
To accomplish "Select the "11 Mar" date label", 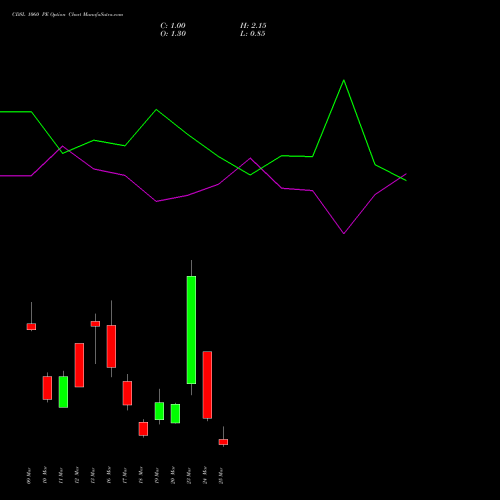I will [x=61, y=476].
